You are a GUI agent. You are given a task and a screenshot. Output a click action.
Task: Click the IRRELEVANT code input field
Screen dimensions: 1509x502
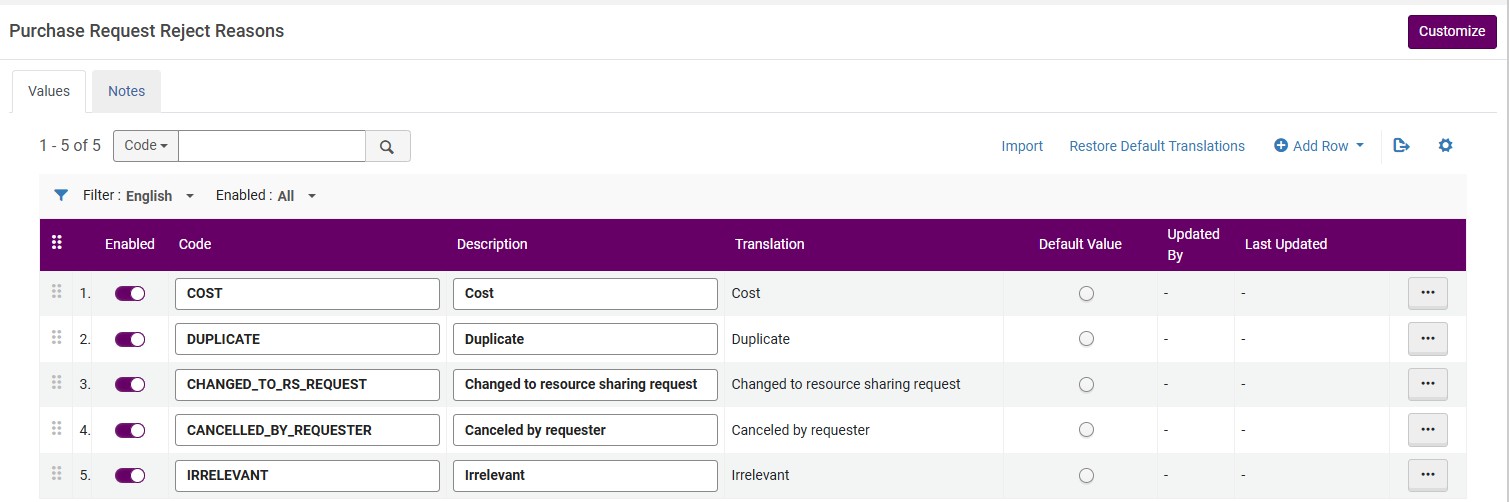point(307,476)
